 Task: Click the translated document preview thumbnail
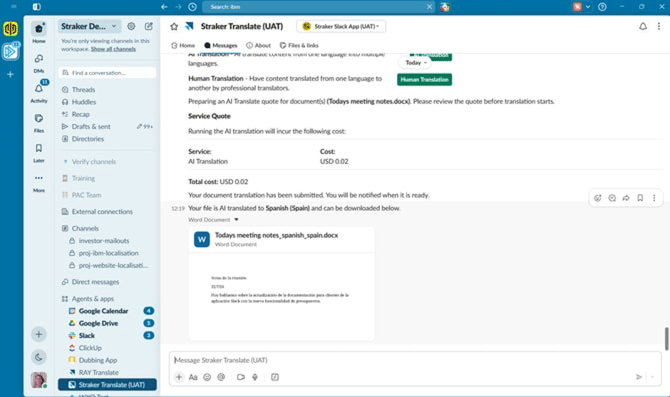click(x=282, y=296)
